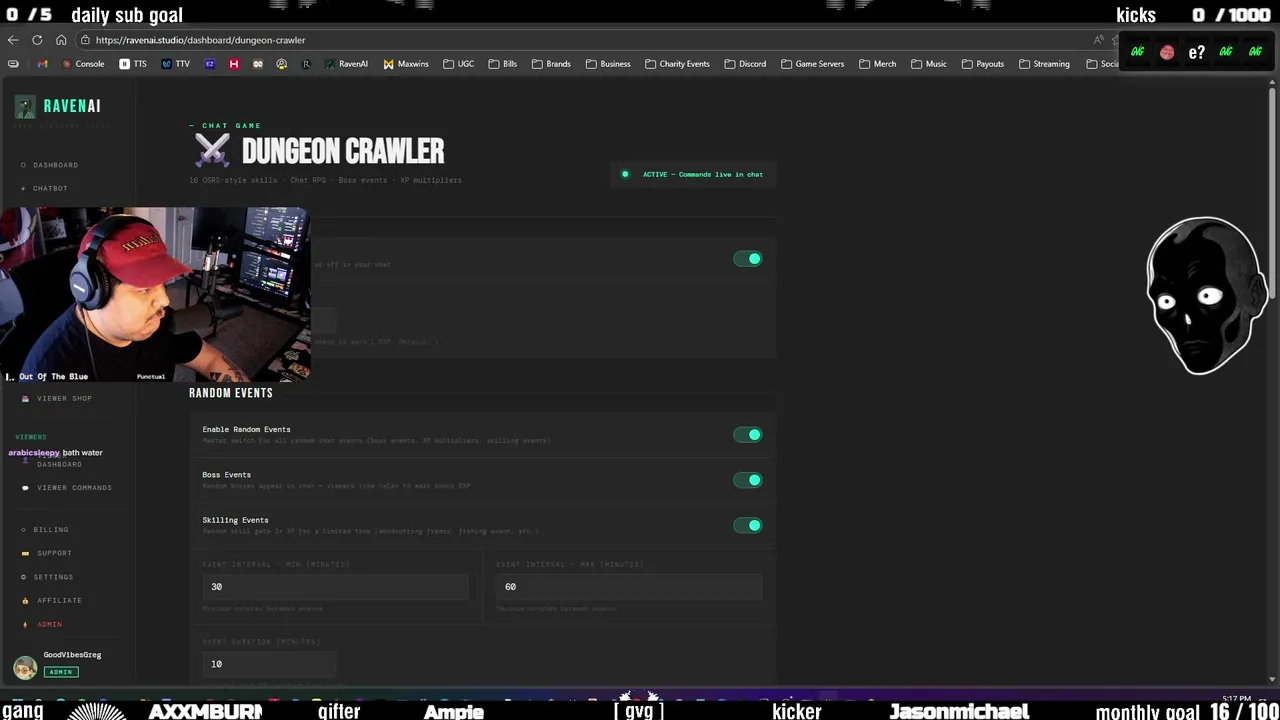Click the GoodVibesGreg username
The image size is (1280, 720).
point(72,655)
